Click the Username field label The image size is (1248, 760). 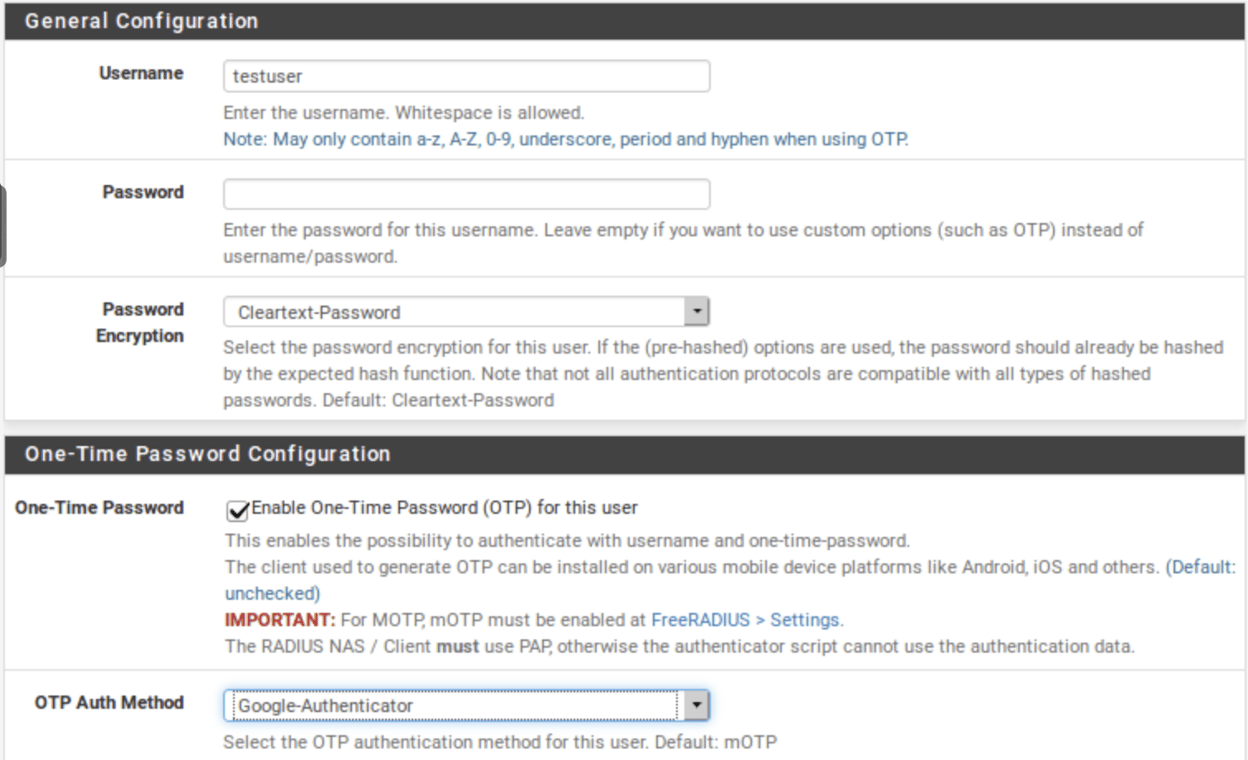pyautogui.click(x=141, y=73)
